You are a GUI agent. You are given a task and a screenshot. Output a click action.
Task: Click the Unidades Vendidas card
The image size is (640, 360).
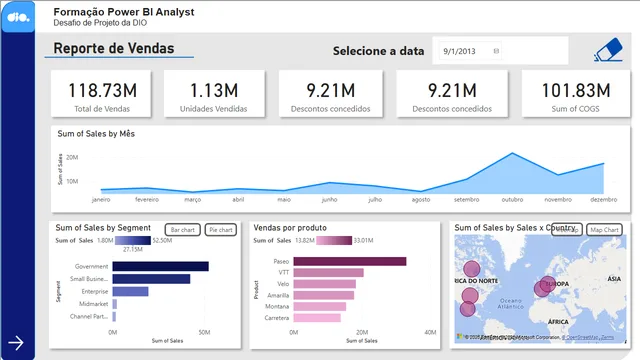click(x=214, y=94)
